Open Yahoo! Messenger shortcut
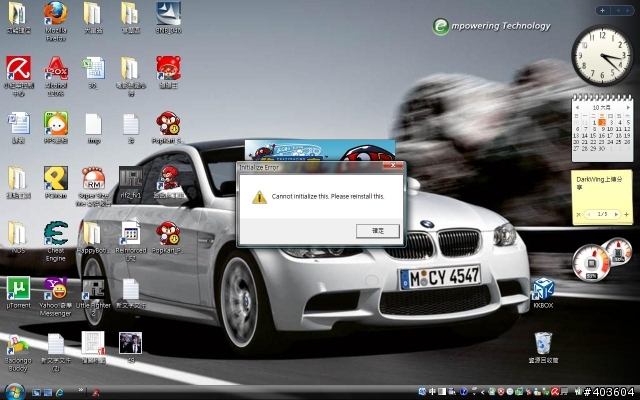The width and height of the screenshot is (640, 400). point(56,297)
